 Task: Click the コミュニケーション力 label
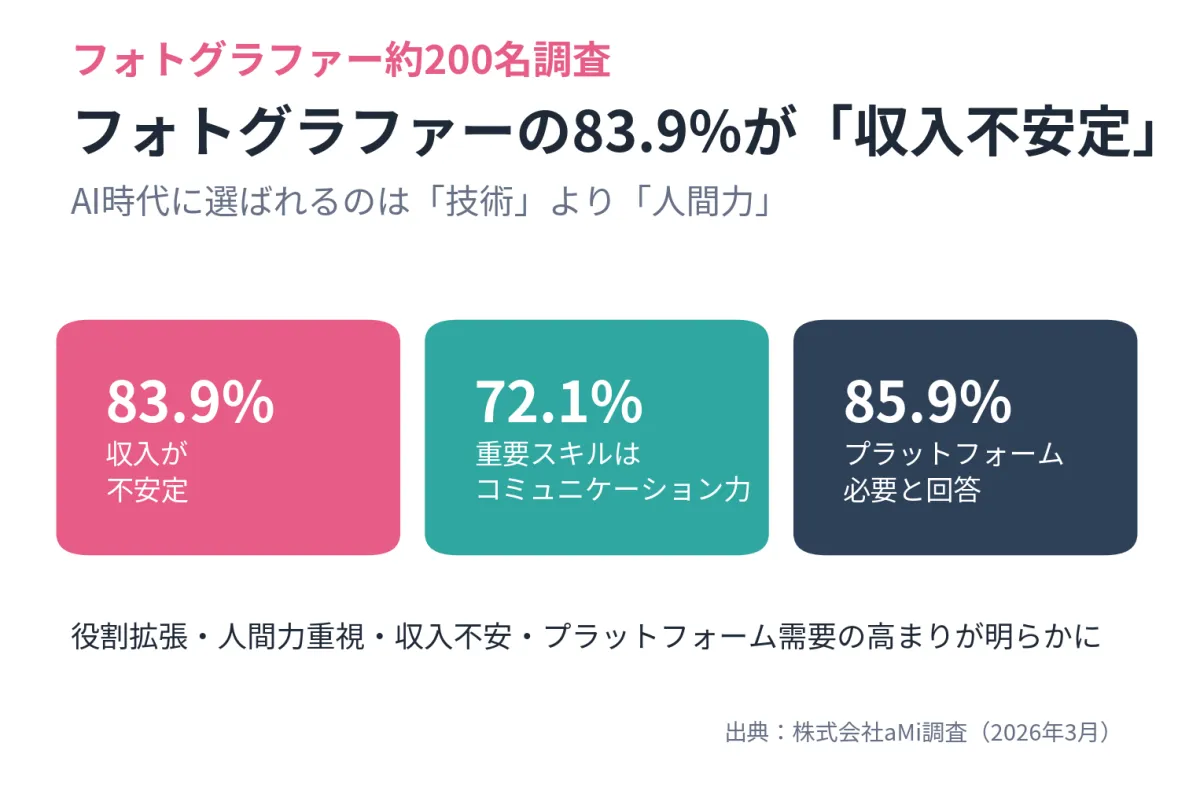[x=612, y=491]
